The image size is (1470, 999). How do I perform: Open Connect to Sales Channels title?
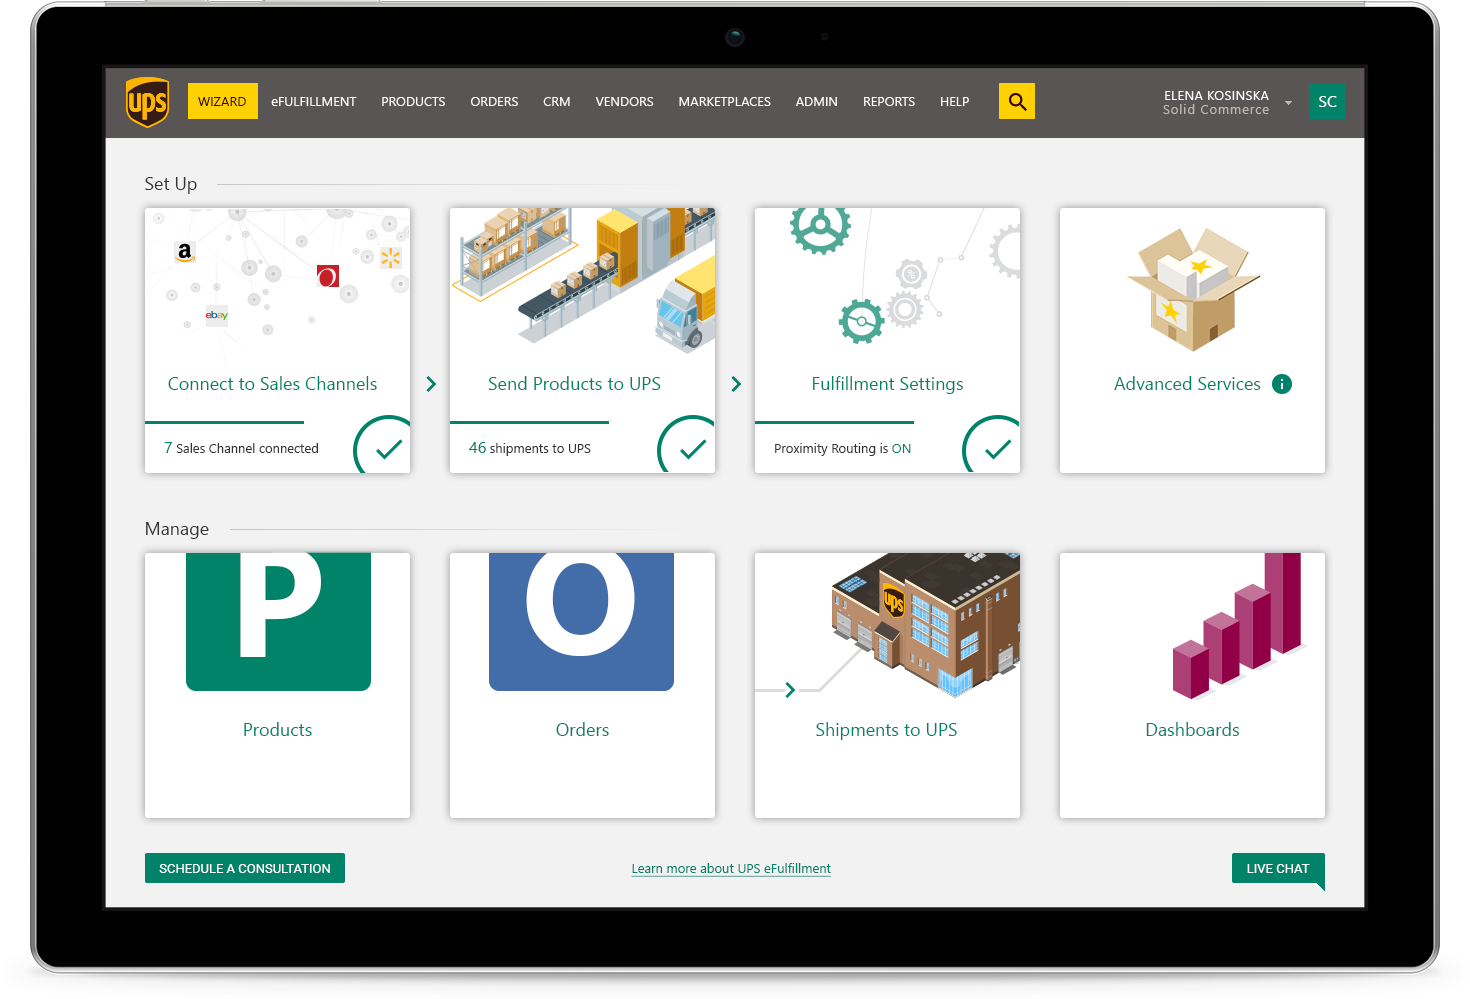pos(272,384)
